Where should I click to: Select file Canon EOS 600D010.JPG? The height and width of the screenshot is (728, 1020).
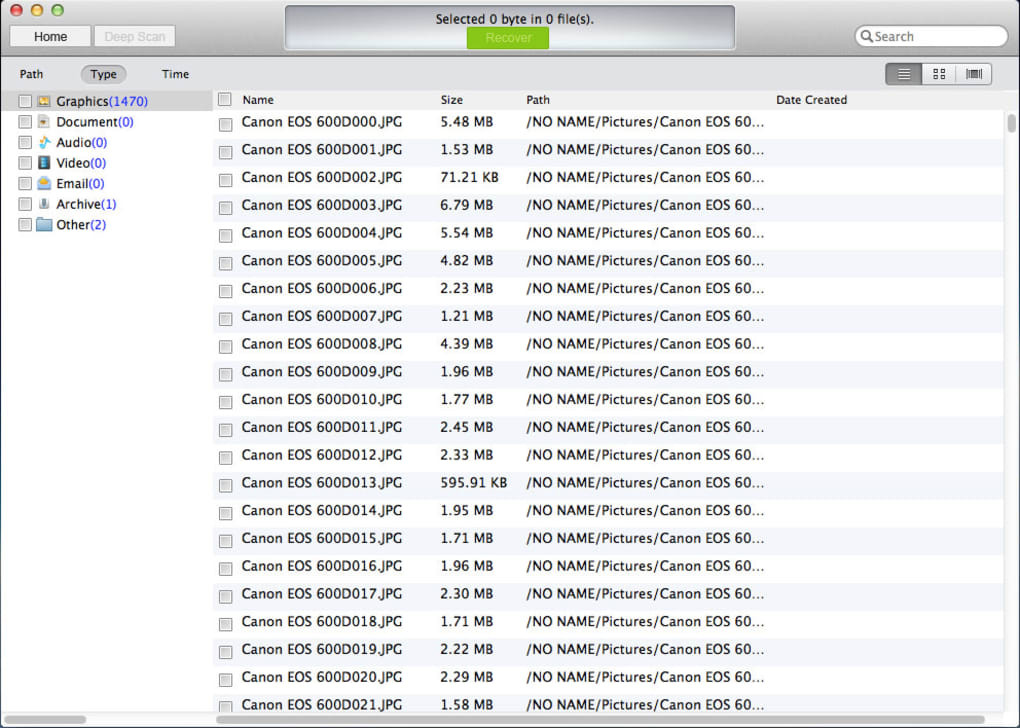321,399
